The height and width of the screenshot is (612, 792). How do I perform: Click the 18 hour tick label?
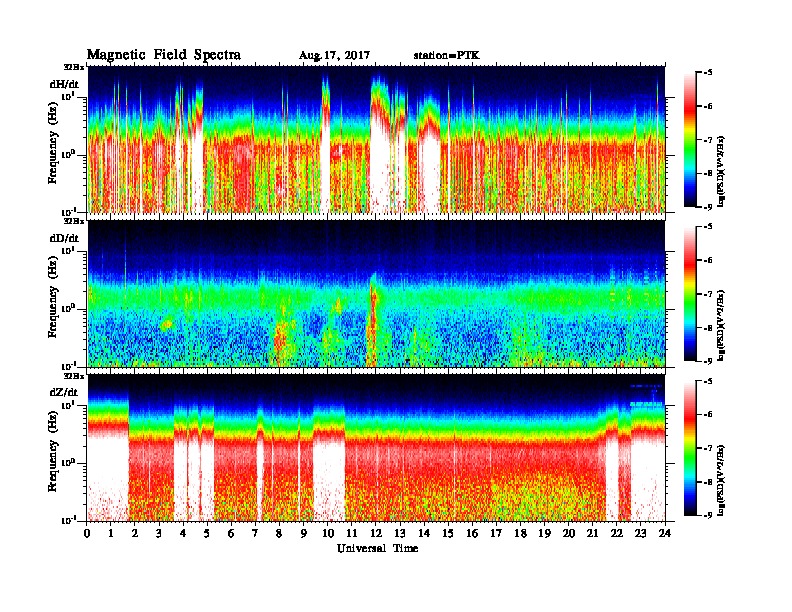[520, 534]
